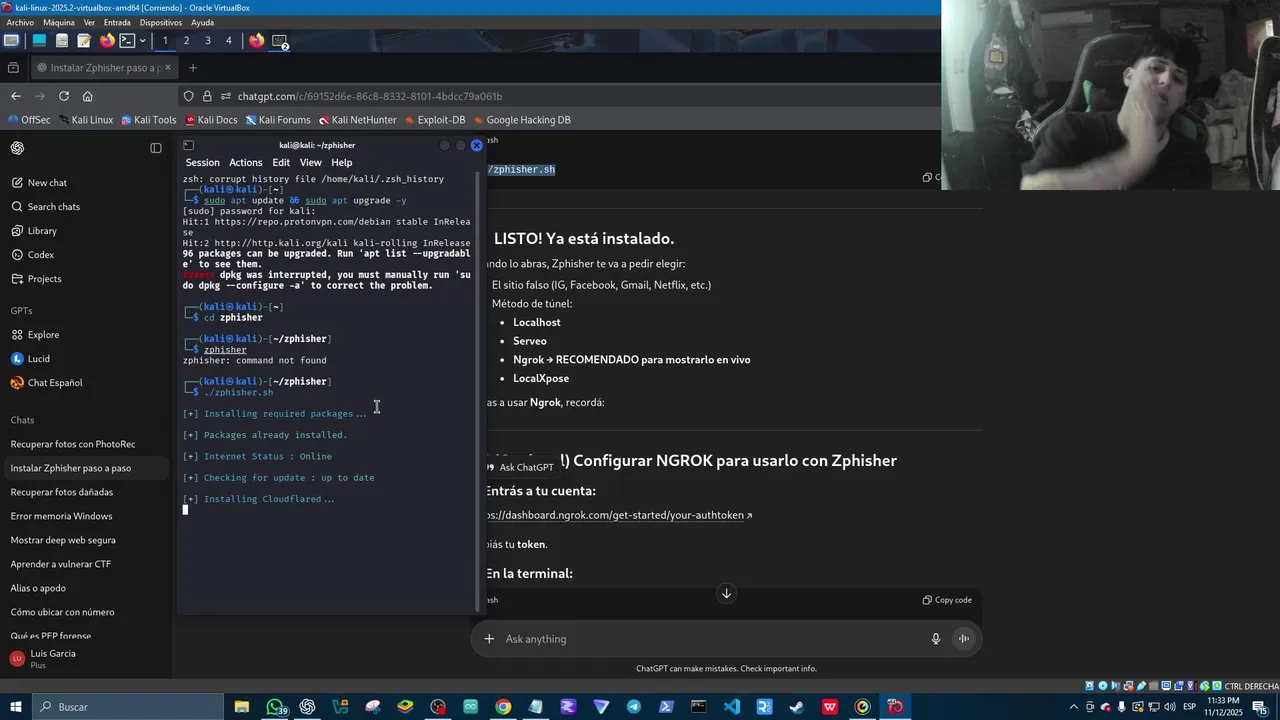Switch to workspace 4 in Kali panel

[228, 41]
